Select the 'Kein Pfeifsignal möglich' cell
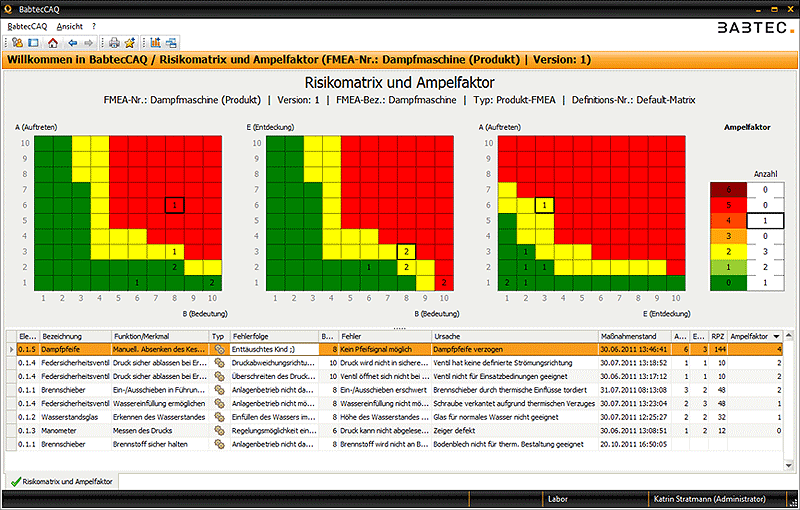The image size is (800, 510). click(385, 349)
